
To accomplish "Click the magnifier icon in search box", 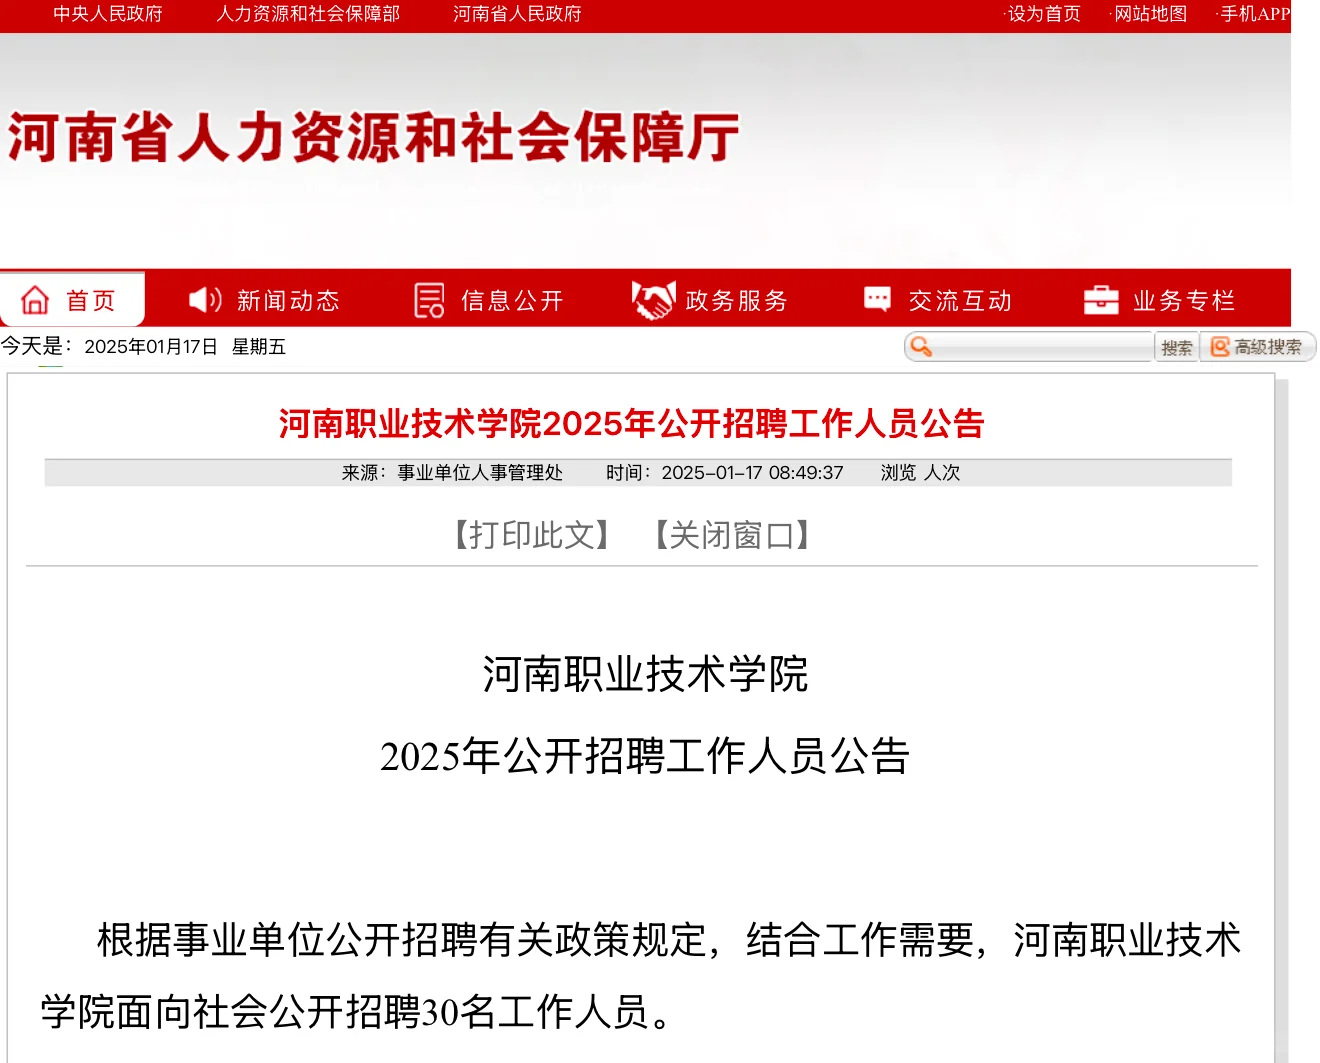I will 919,347.
